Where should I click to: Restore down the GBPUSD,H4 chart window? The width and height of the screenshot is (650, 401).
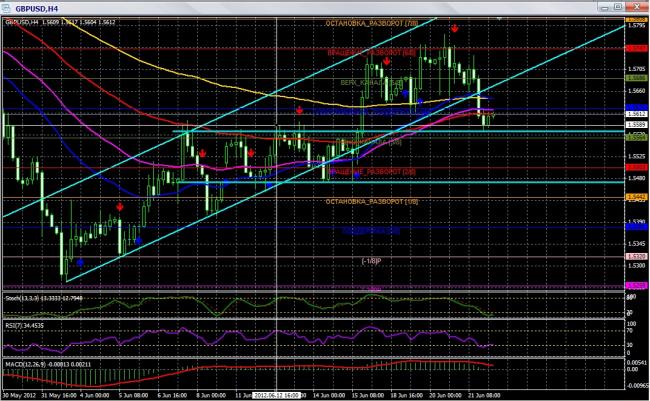618,7
